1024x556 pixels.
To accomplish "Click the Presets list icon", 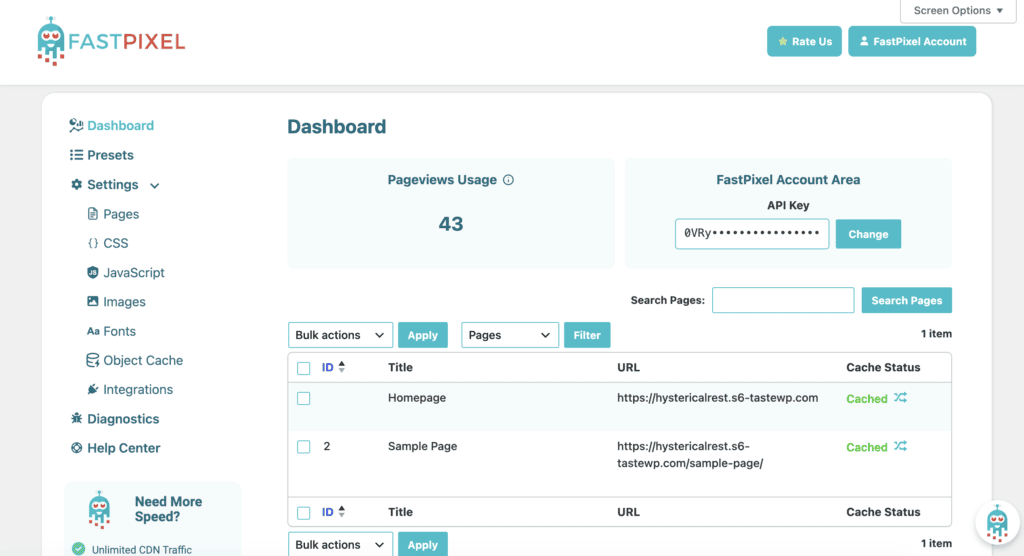I will pos(76,155).
